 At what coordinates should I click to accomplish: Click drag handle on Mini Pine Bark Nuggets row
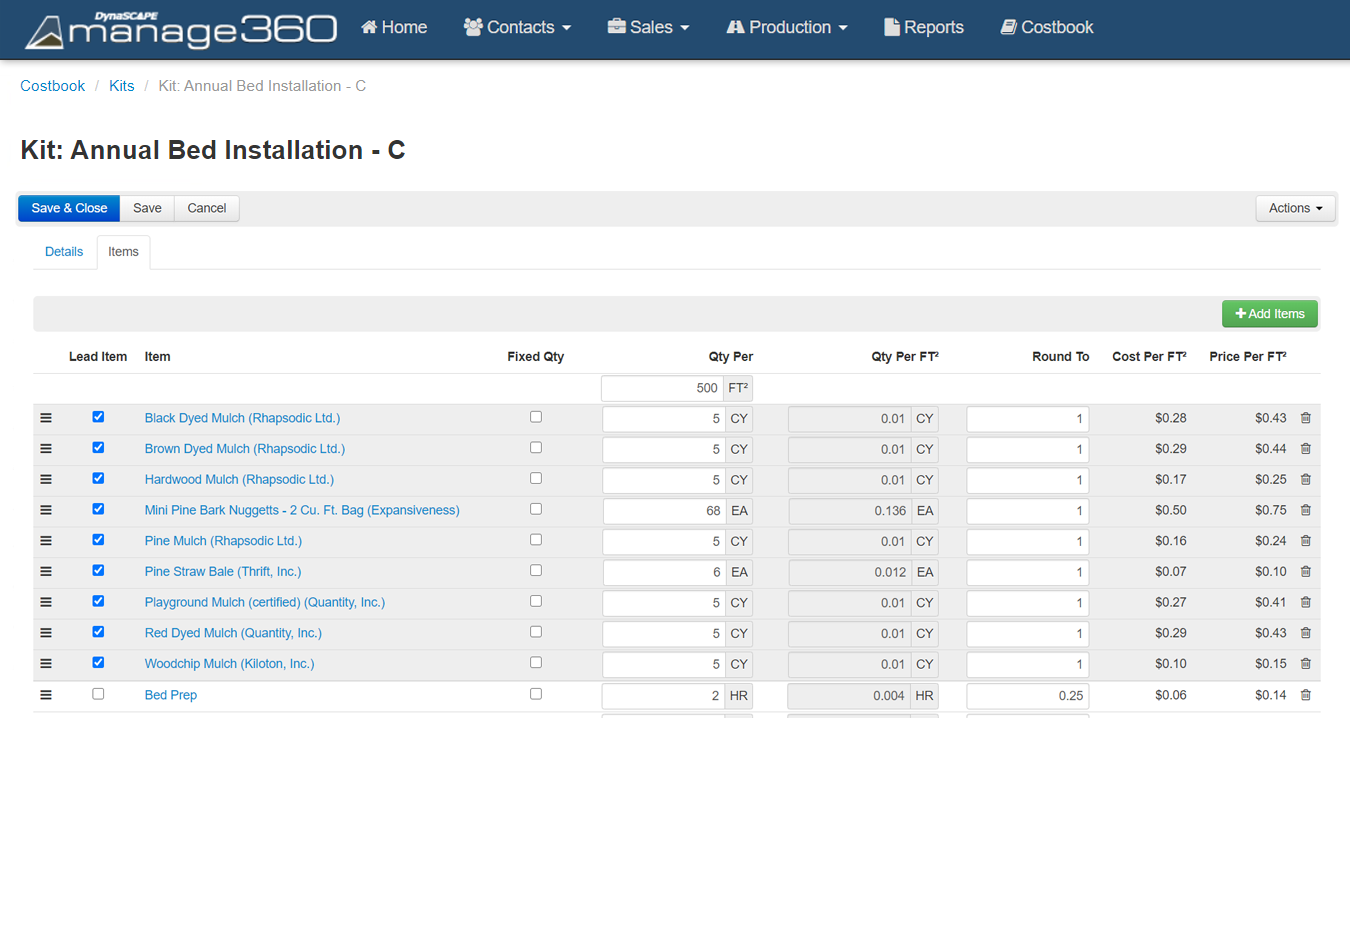46,510
